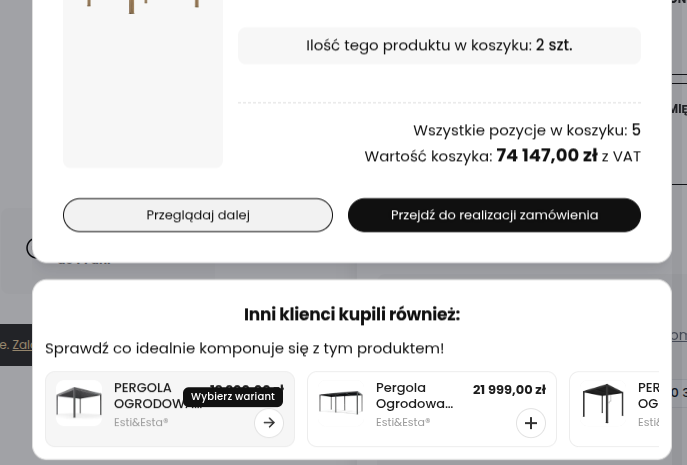
Task: Click the added product image with wooden legs
Action: point(143,83)
